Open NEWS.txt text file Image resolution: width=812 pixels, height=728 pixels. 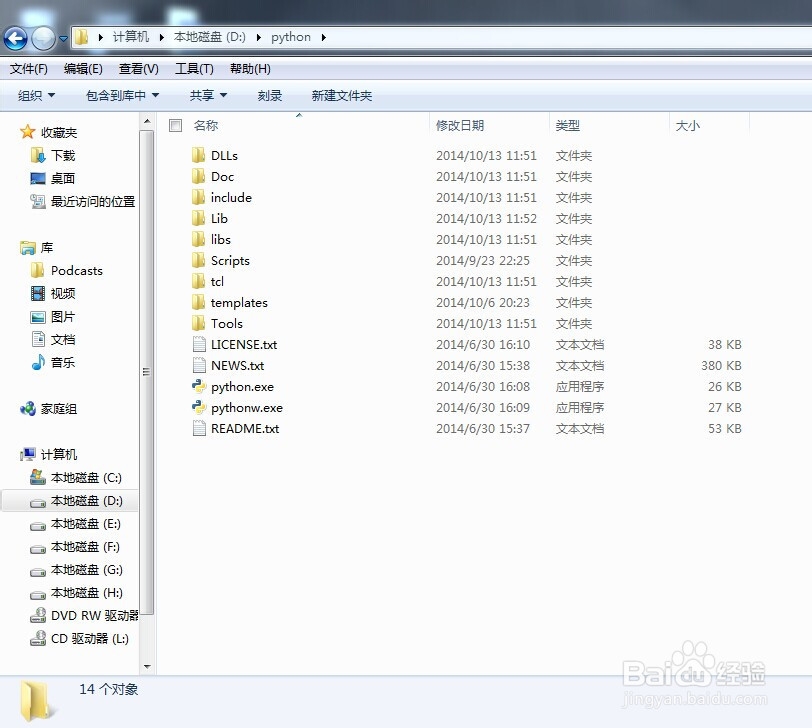click(234, 365)
